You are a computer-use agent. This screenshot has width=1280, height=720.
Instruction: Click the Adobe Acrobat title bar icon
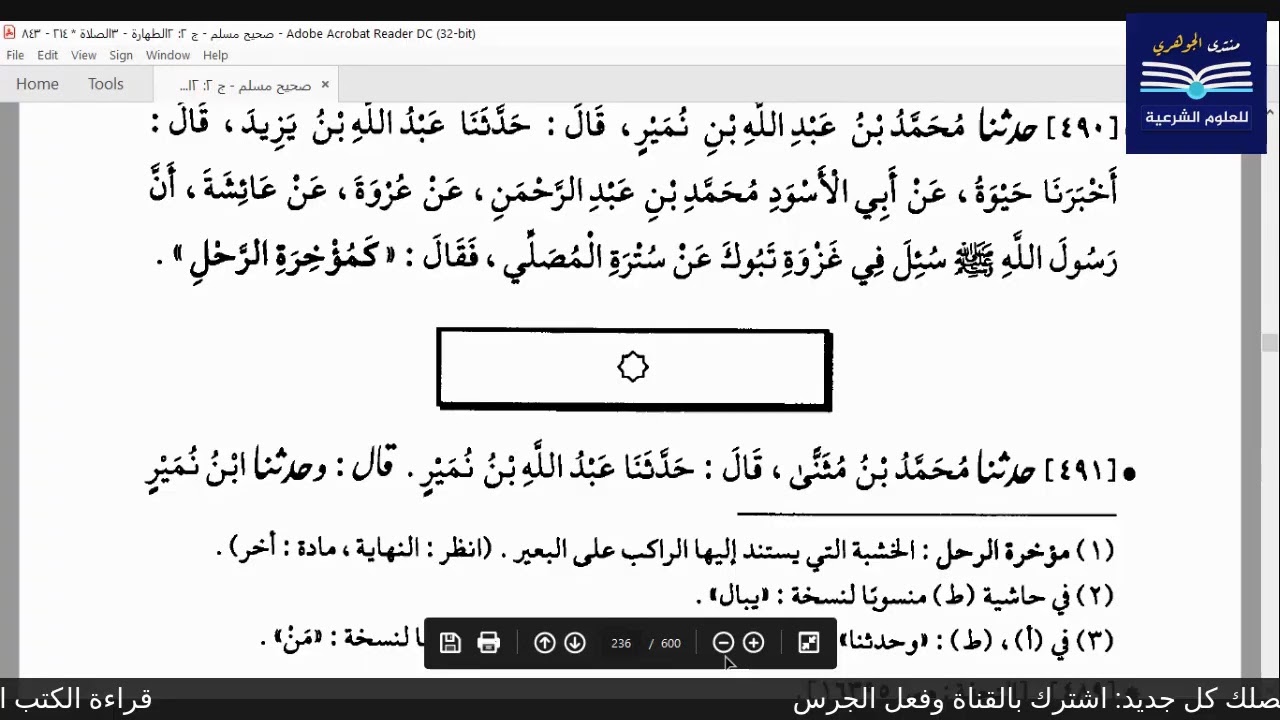point(10,33)
